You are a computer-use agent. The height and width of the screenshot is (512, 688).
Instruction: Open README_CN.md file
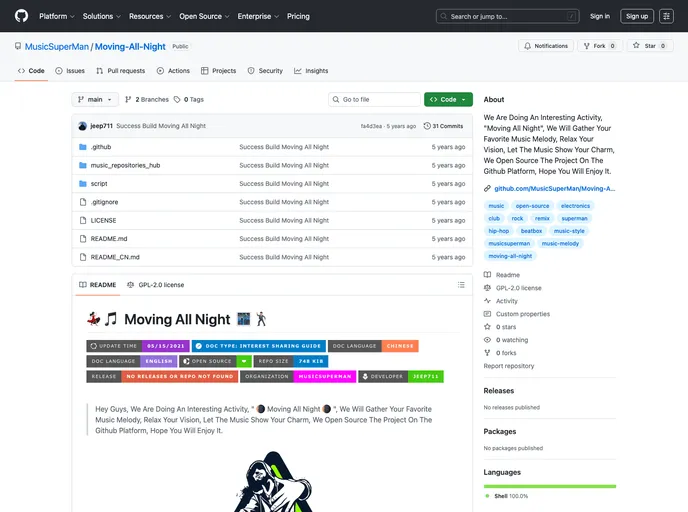click(x=115, y=257)
